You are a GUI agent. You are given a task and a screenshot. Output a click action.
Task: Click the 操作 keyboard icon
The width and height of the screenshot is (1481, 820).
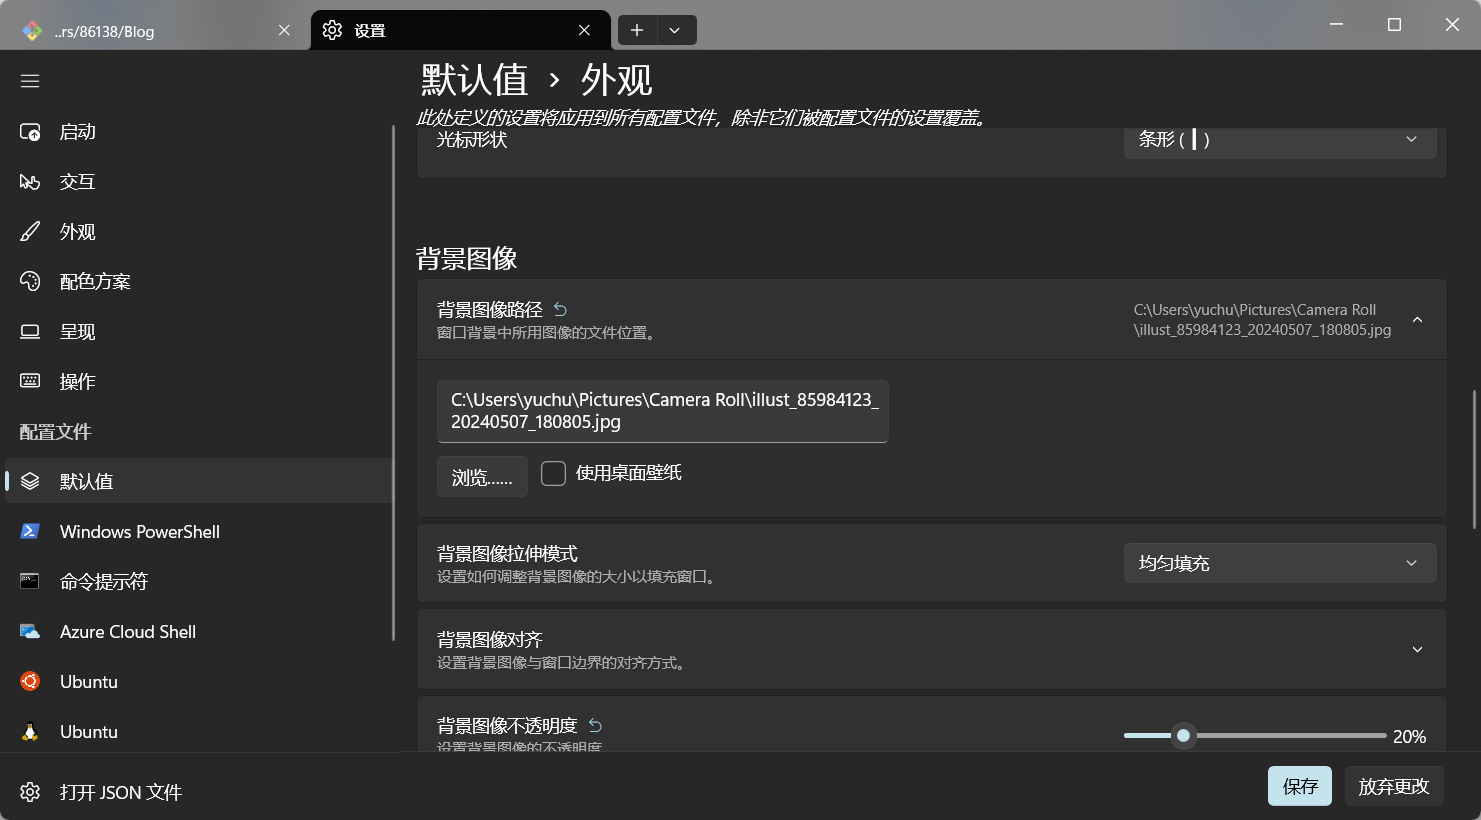tap(30, 382)
